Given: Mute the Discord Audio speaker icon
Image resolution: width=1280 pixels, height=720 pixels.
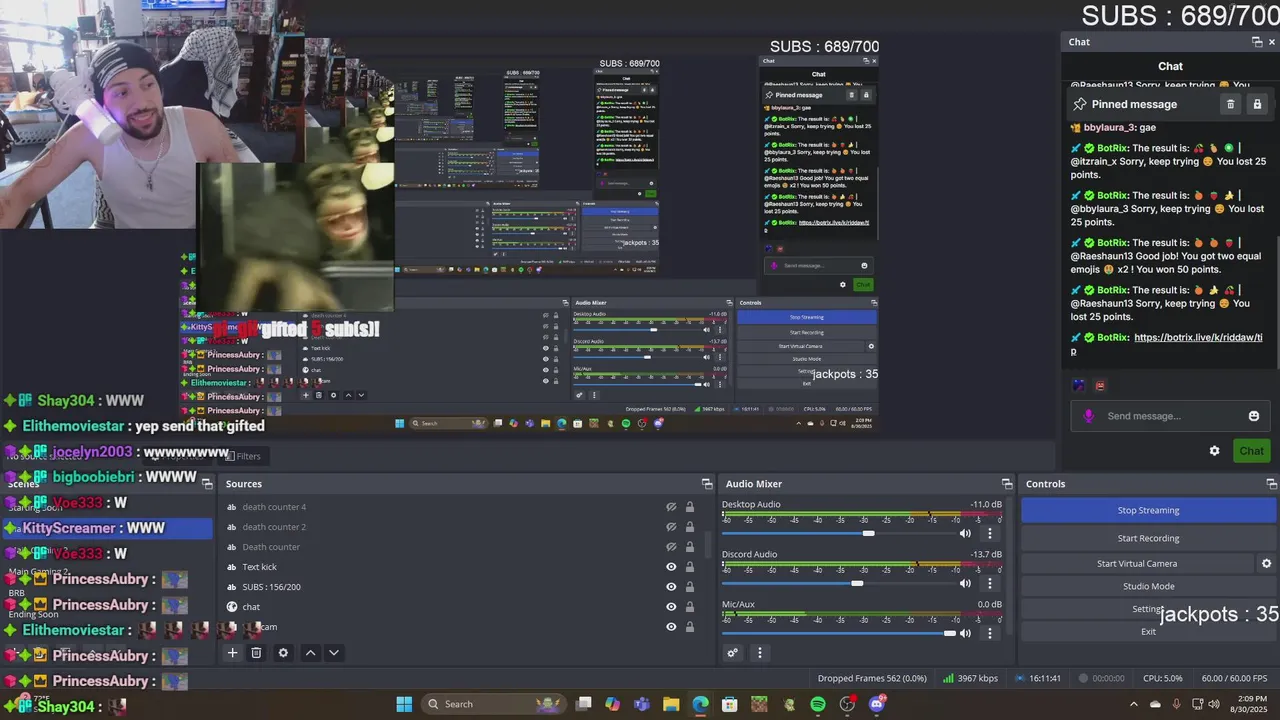Looking at the screenshot, I should click(x=965, y=583).
